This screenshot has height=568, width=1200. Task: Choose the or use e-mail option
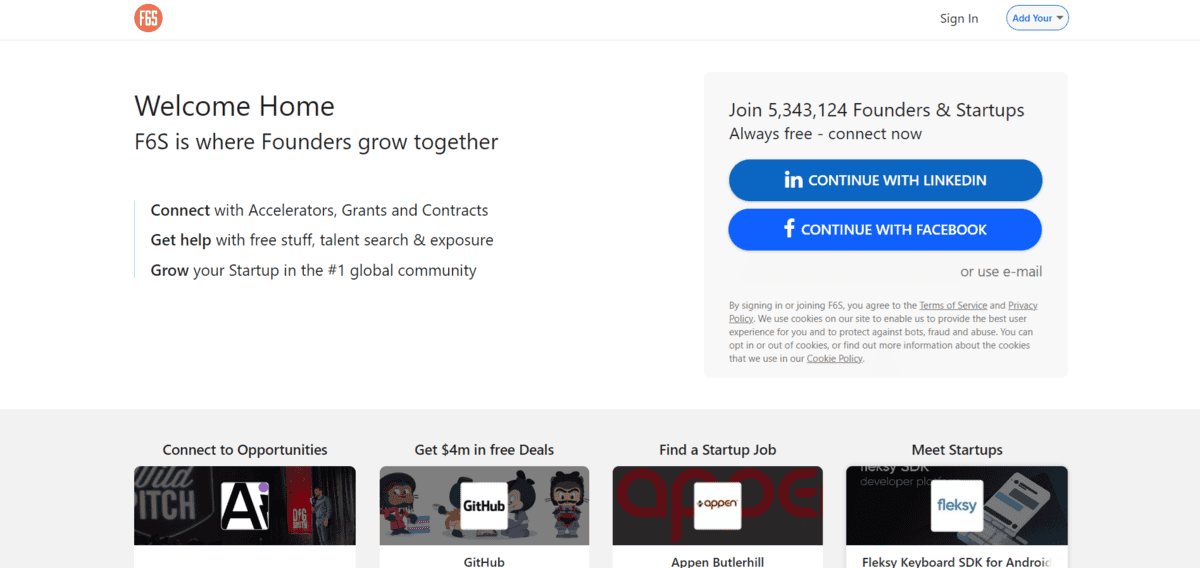click(x=1000, y=271)
